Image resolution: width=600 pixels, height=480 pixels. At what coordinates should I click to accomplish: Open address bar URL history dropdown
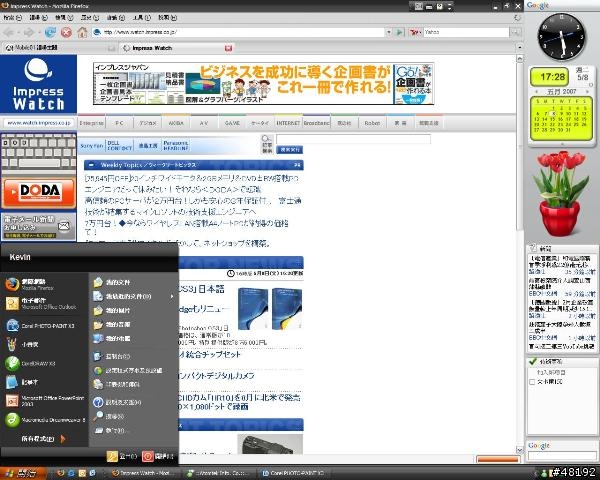[x=389, y=33]
